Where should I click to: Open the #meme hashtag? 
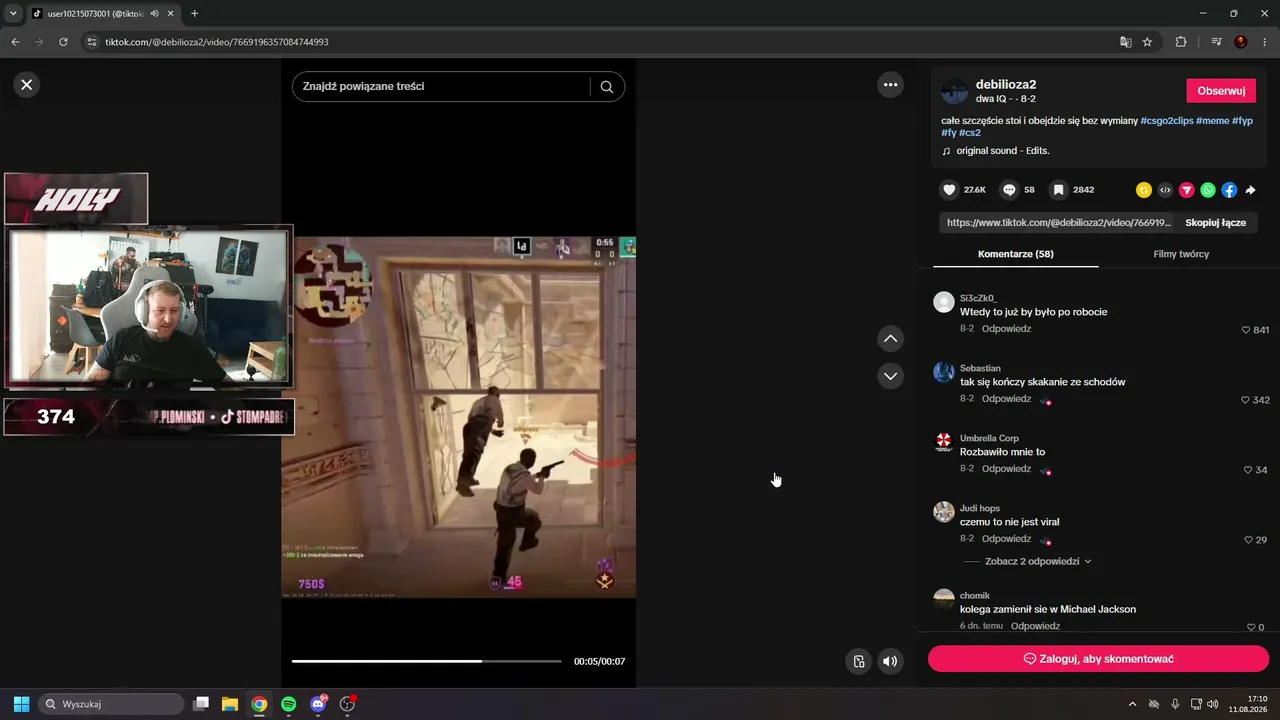[1212, 120]
